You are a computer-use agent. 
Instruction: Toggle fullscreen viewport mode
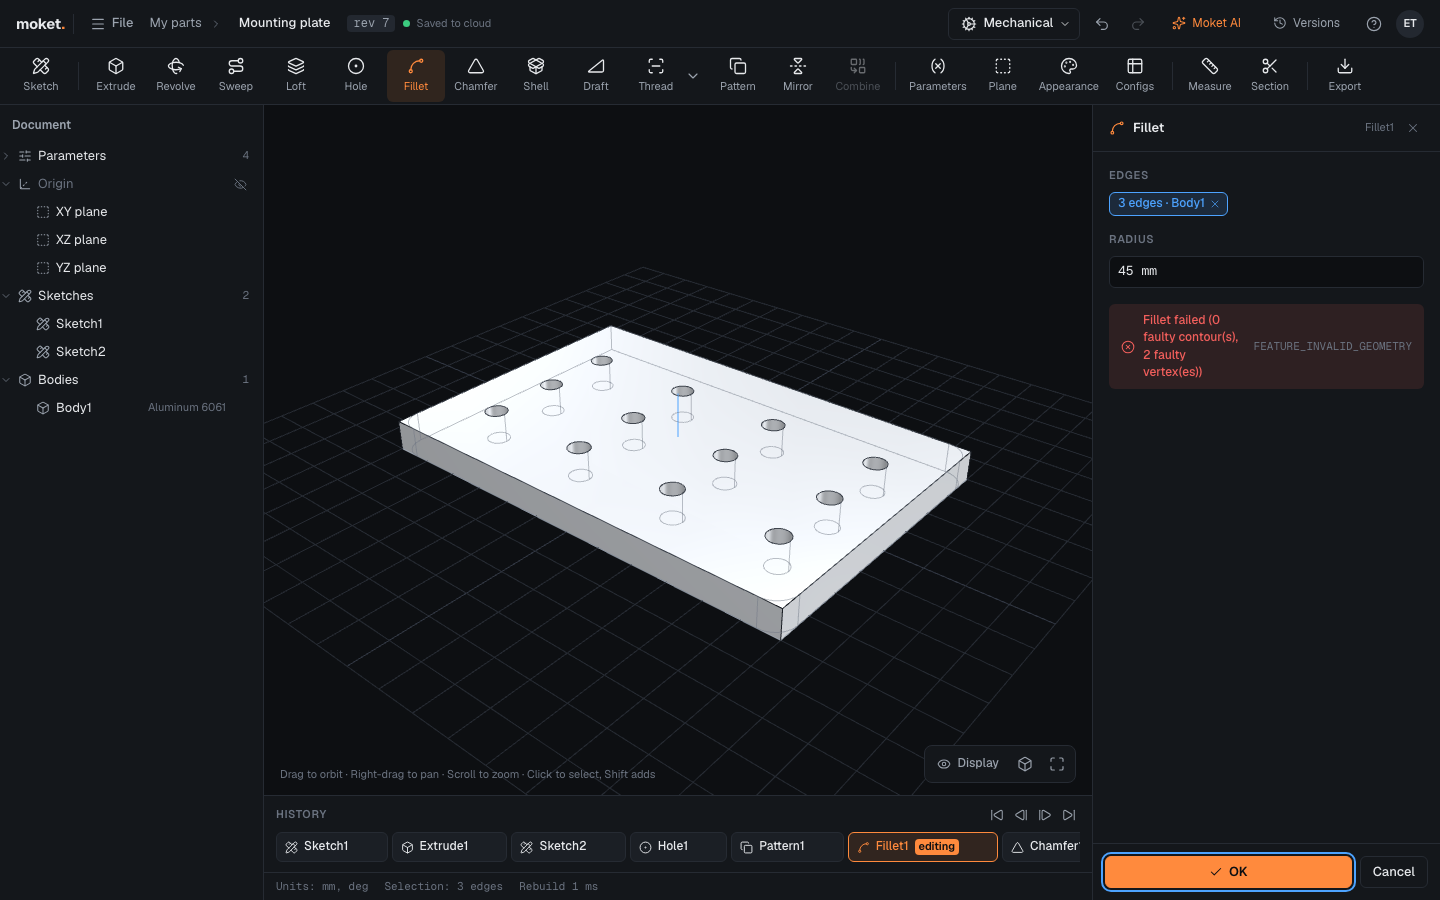(x=1057, y=764)
